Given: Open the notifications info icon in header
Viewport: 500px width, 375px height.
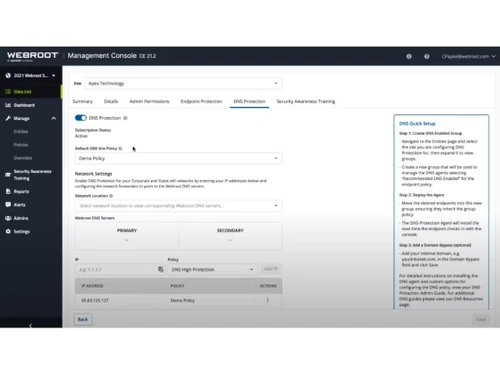Looking at the screenshot, I should 409,56.
